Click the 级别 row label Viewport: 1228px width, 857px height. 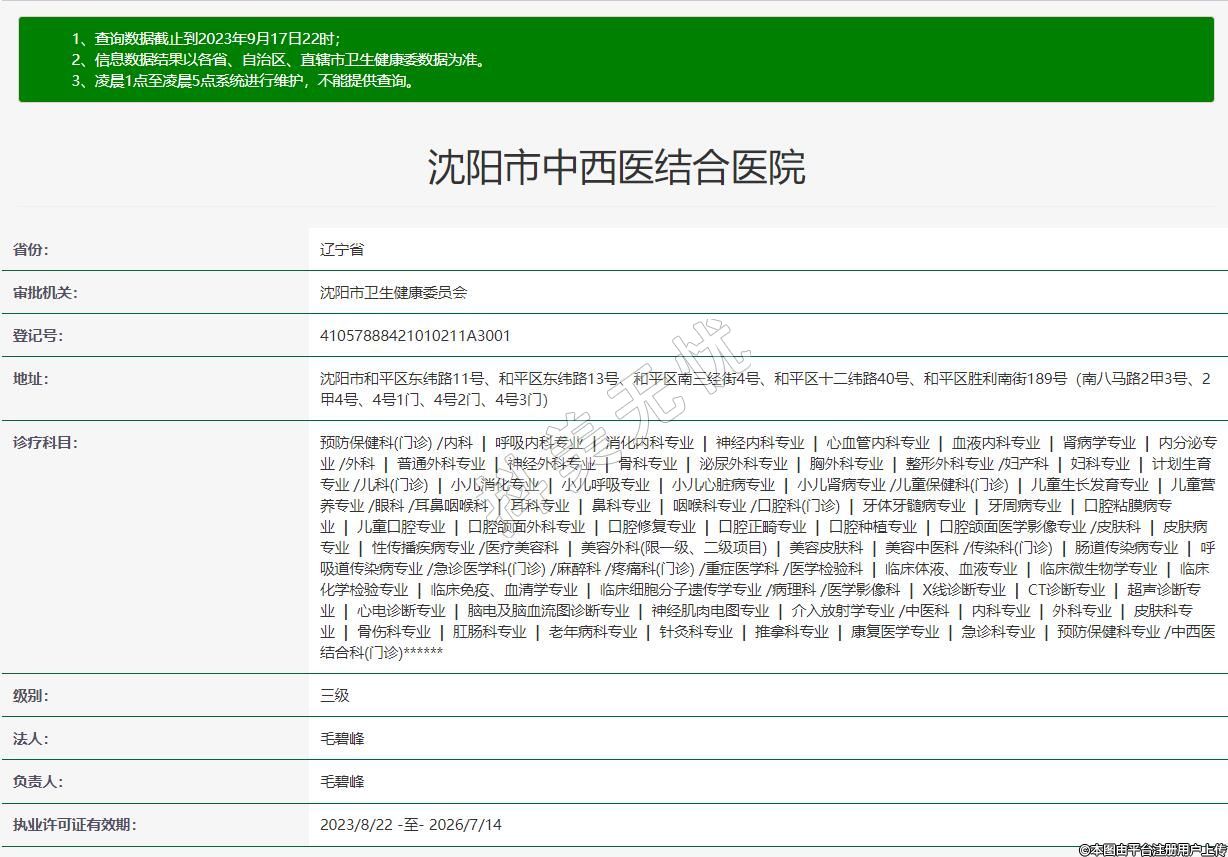click(30, 696)
